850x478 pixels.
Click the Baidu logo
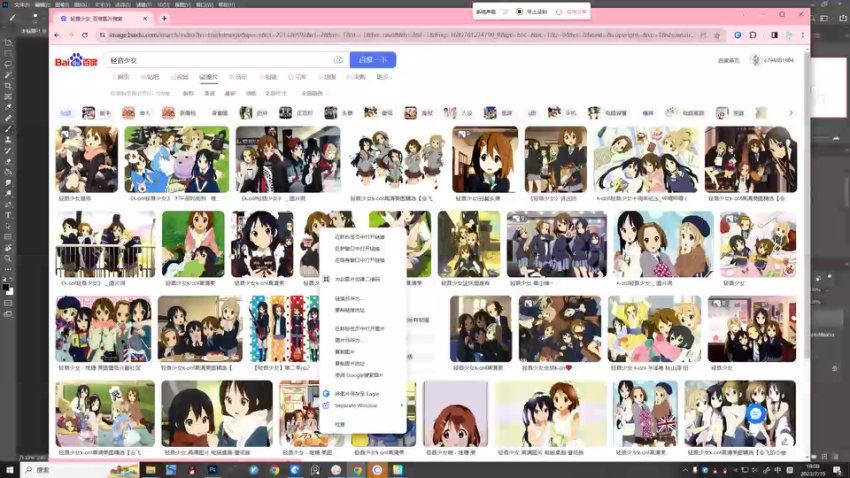76,60
